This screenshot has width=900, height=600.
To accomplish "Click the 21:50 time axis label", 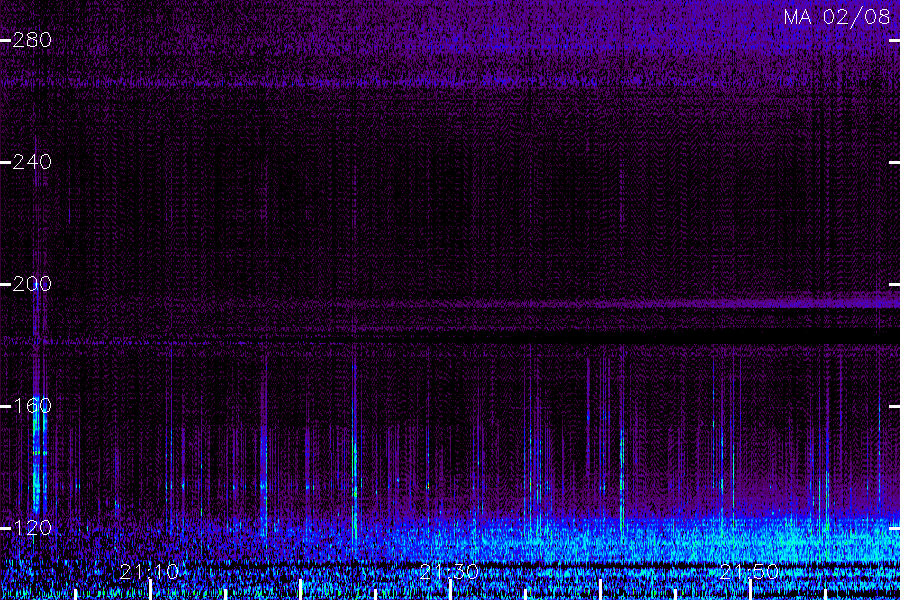I will pos(749,571).
